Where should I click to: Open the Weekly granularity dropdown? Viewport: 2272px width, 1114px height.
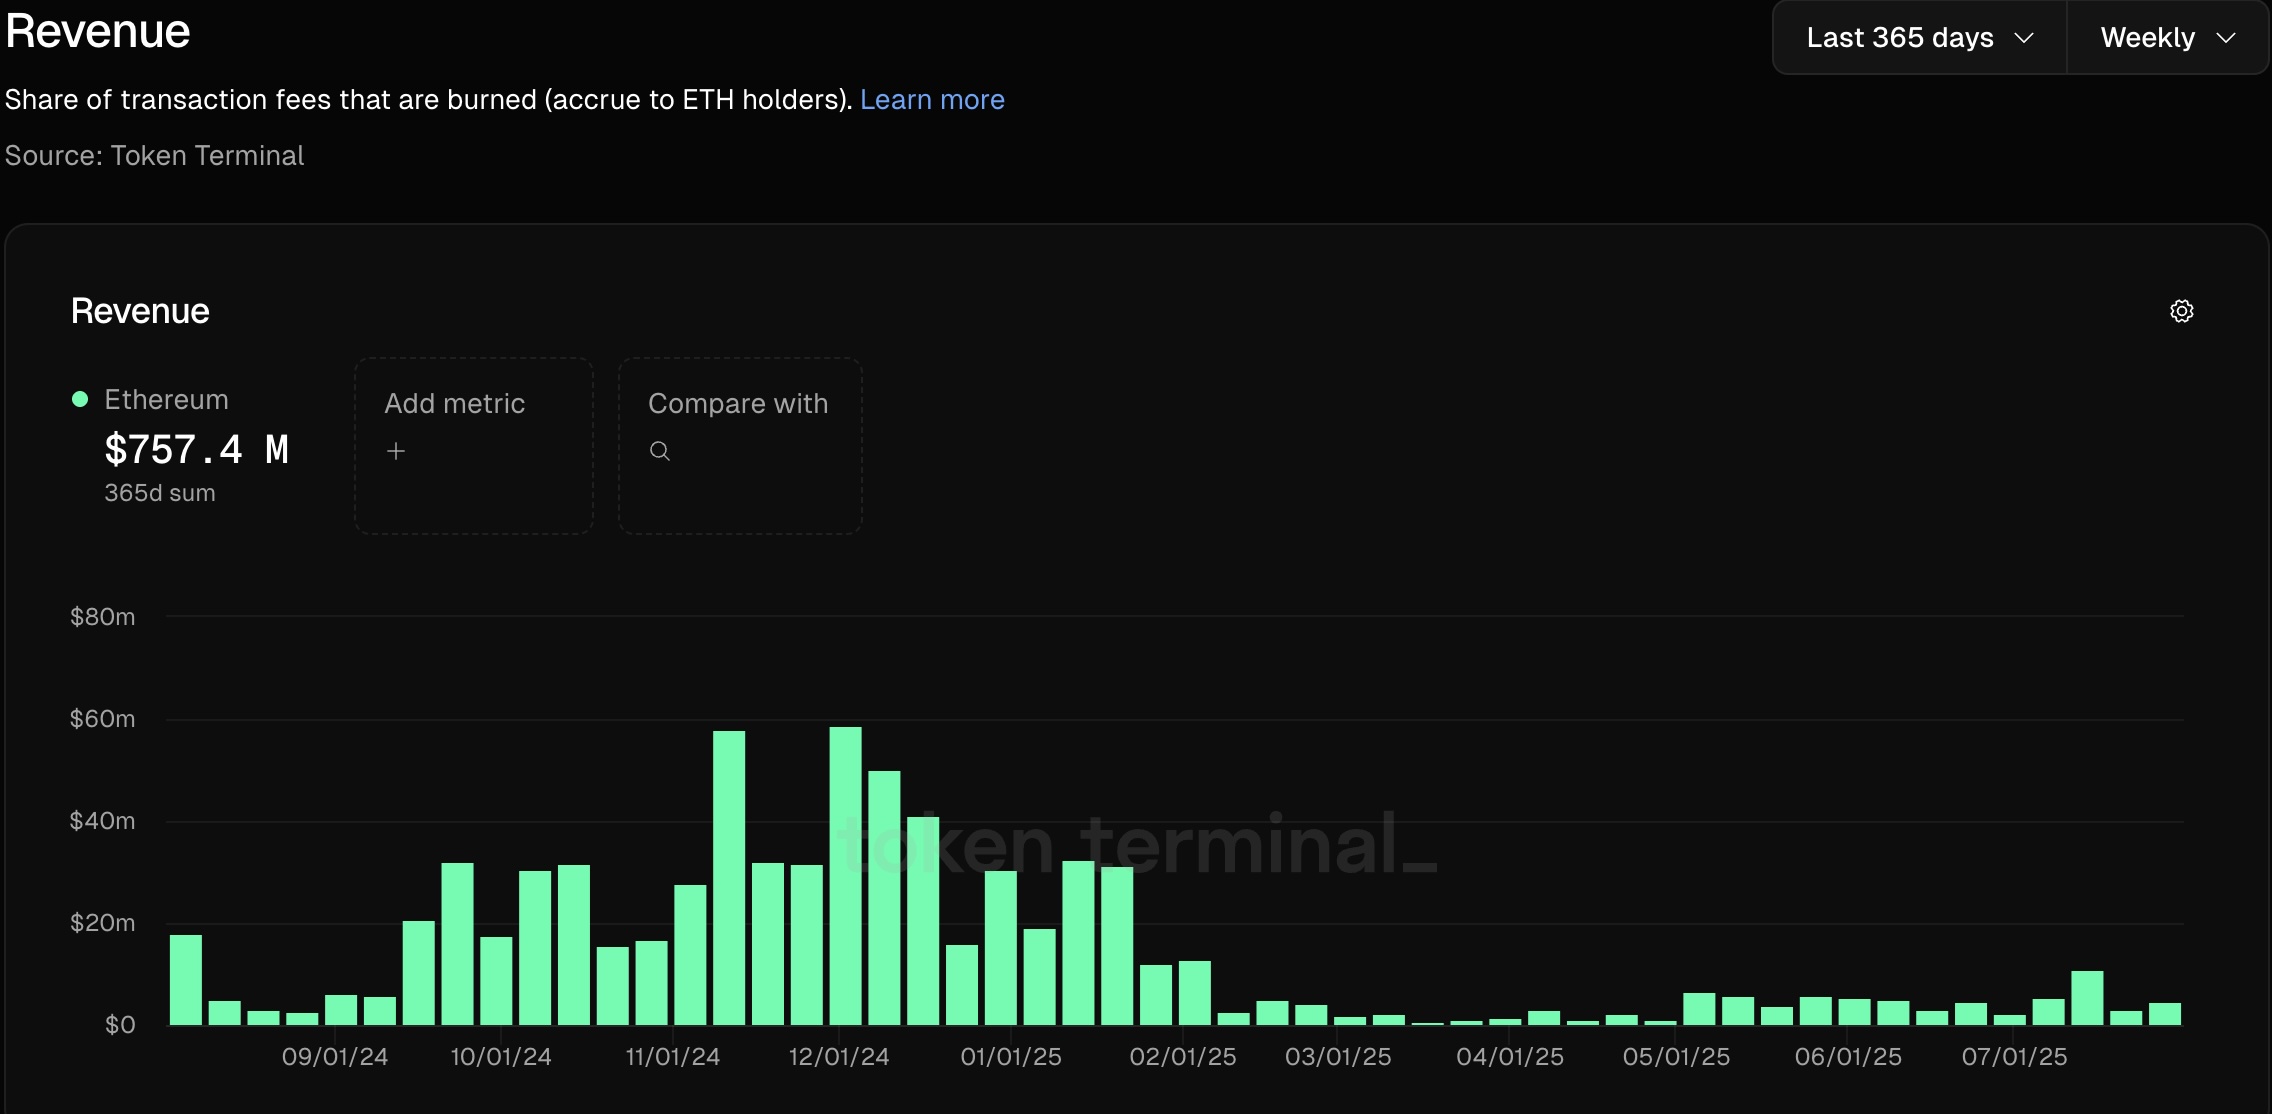[x=2168, y=38]
